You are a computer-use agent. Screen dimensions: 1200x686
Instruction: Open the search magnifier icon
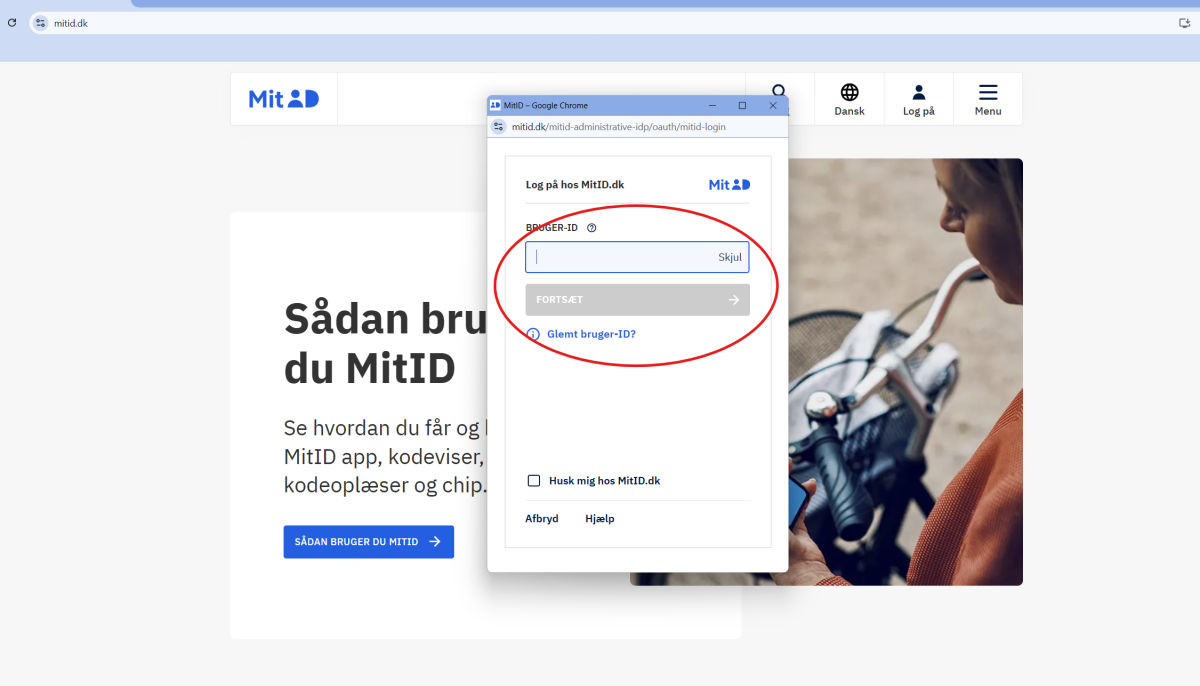pyautogui.click(x=779, y=92)
